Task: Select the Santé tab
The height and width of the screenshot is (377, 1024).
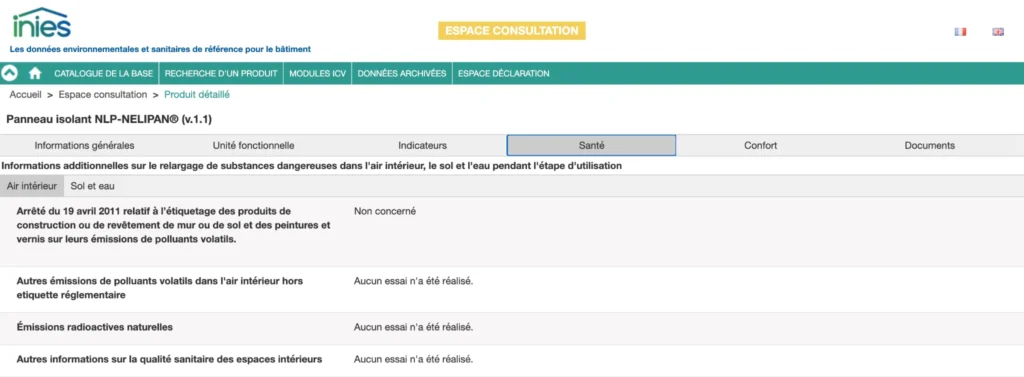Action: pos(591,146)
